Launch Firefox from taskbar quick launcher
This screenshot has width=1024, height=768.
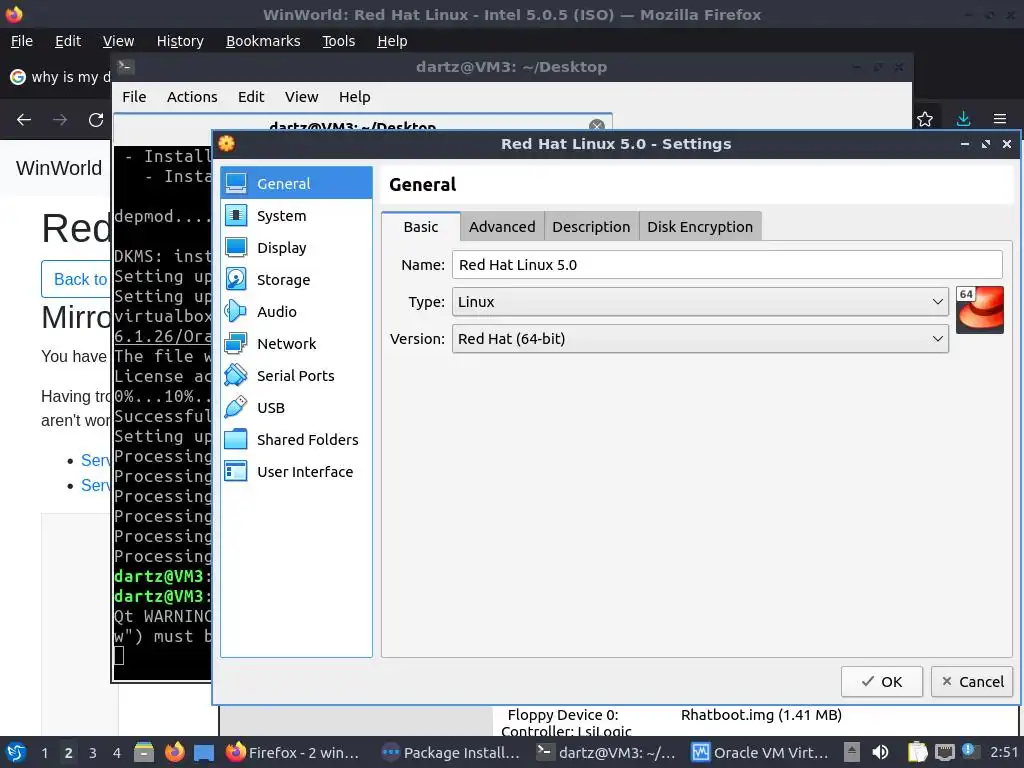(174, 752)
